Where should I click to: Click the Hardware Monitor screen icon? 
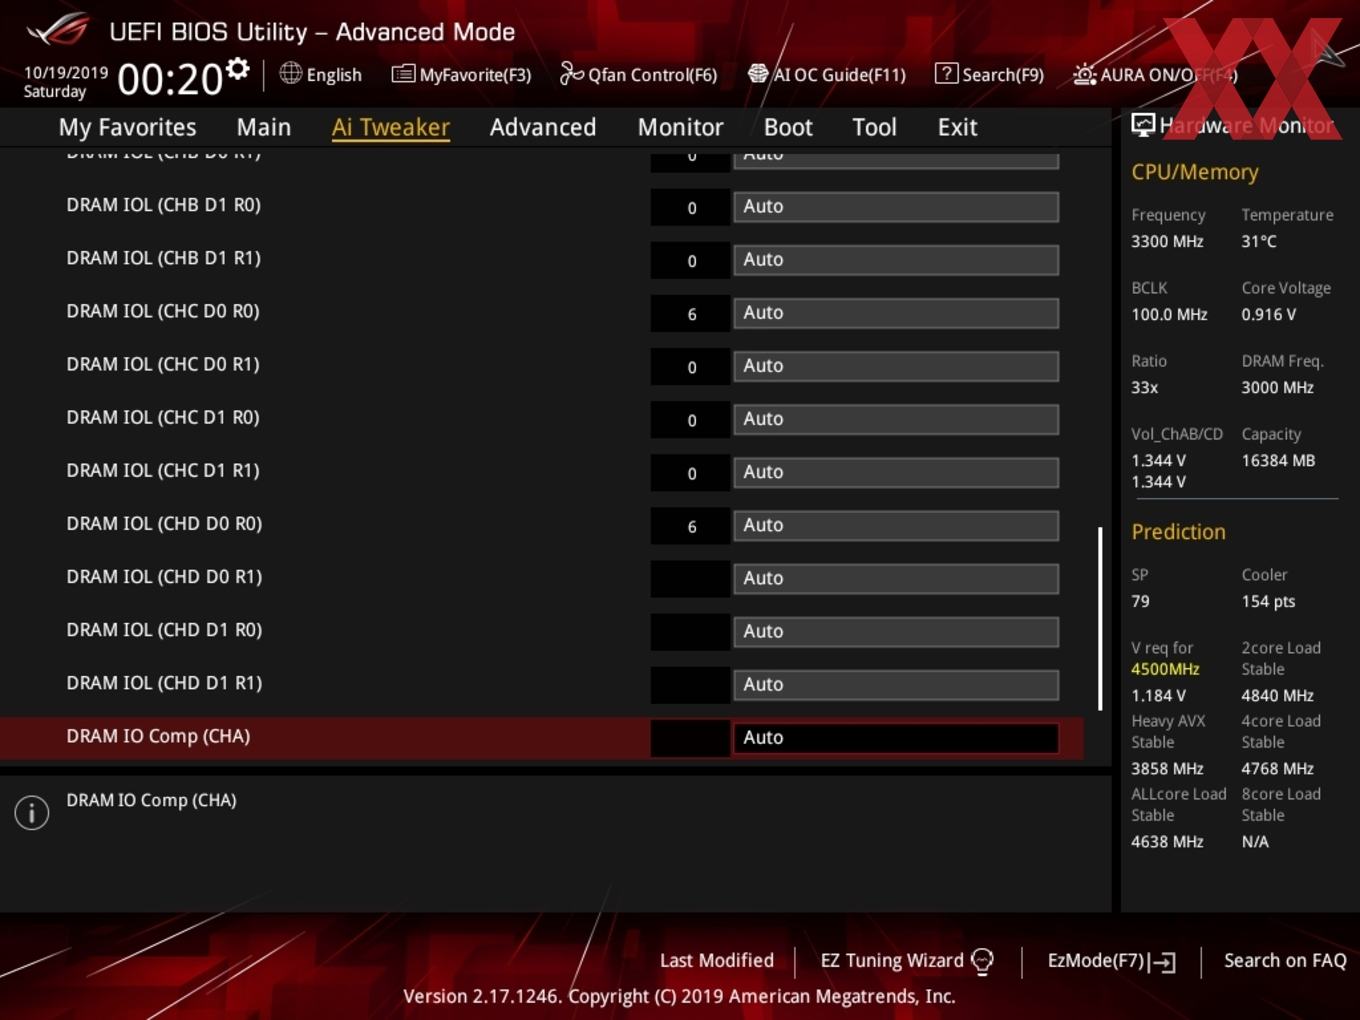coord(1143,125)
